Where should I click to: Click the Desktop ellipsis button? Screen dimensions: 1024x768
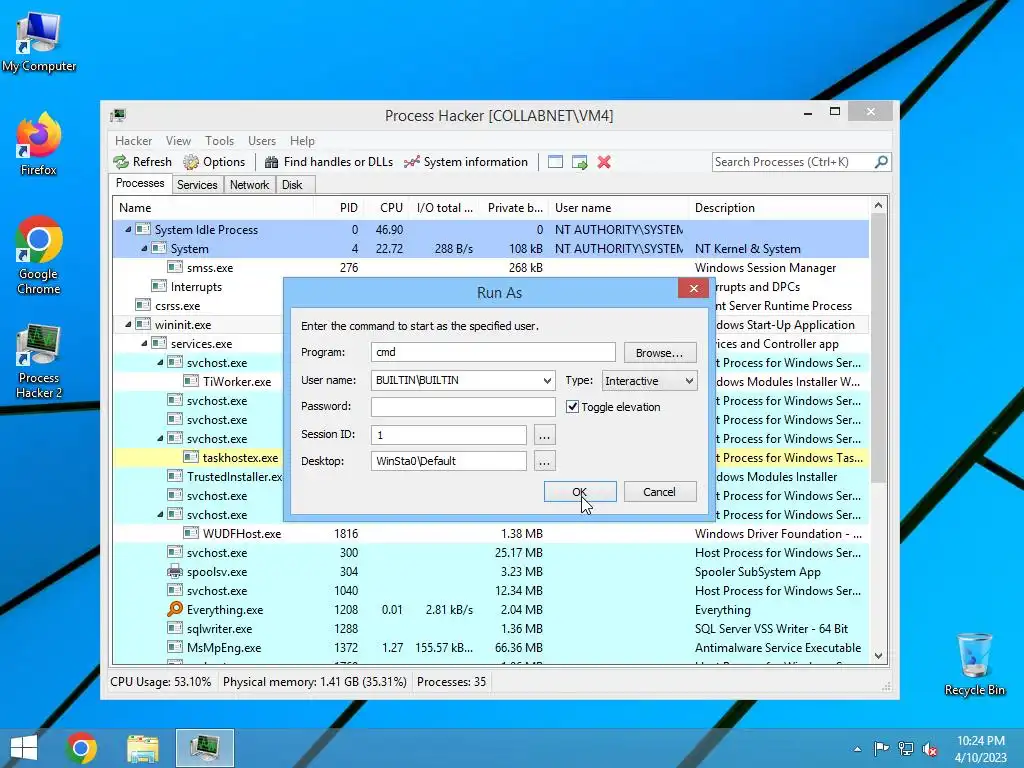coord(544,461)
